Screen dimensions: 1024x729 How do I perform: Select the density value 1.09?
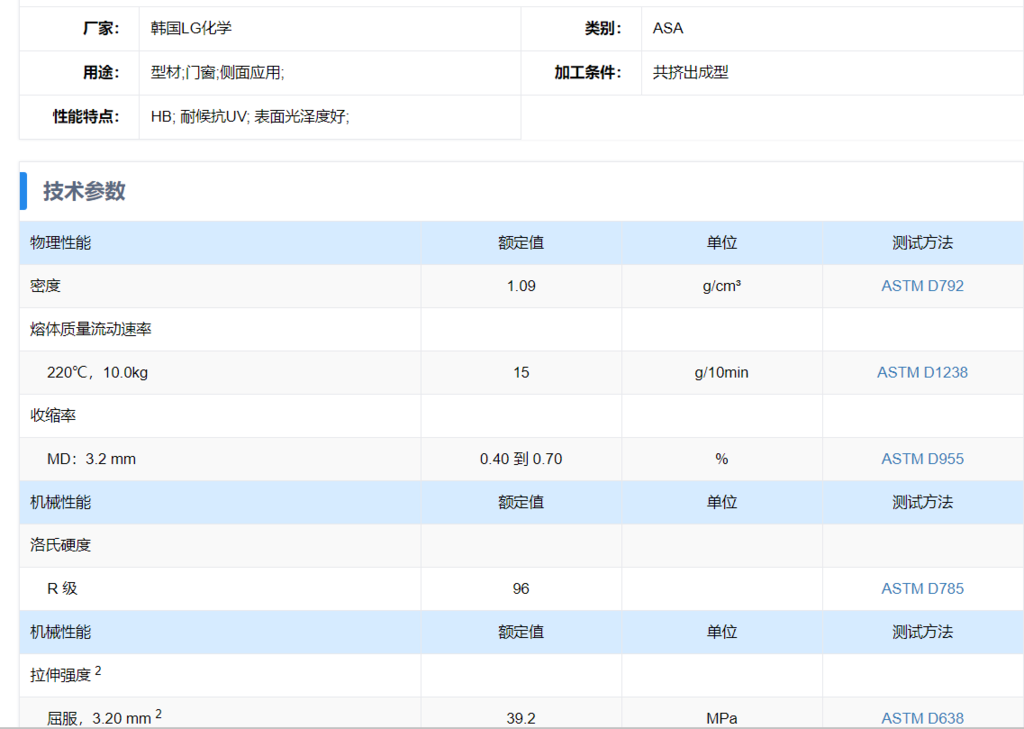pos(521,286)
